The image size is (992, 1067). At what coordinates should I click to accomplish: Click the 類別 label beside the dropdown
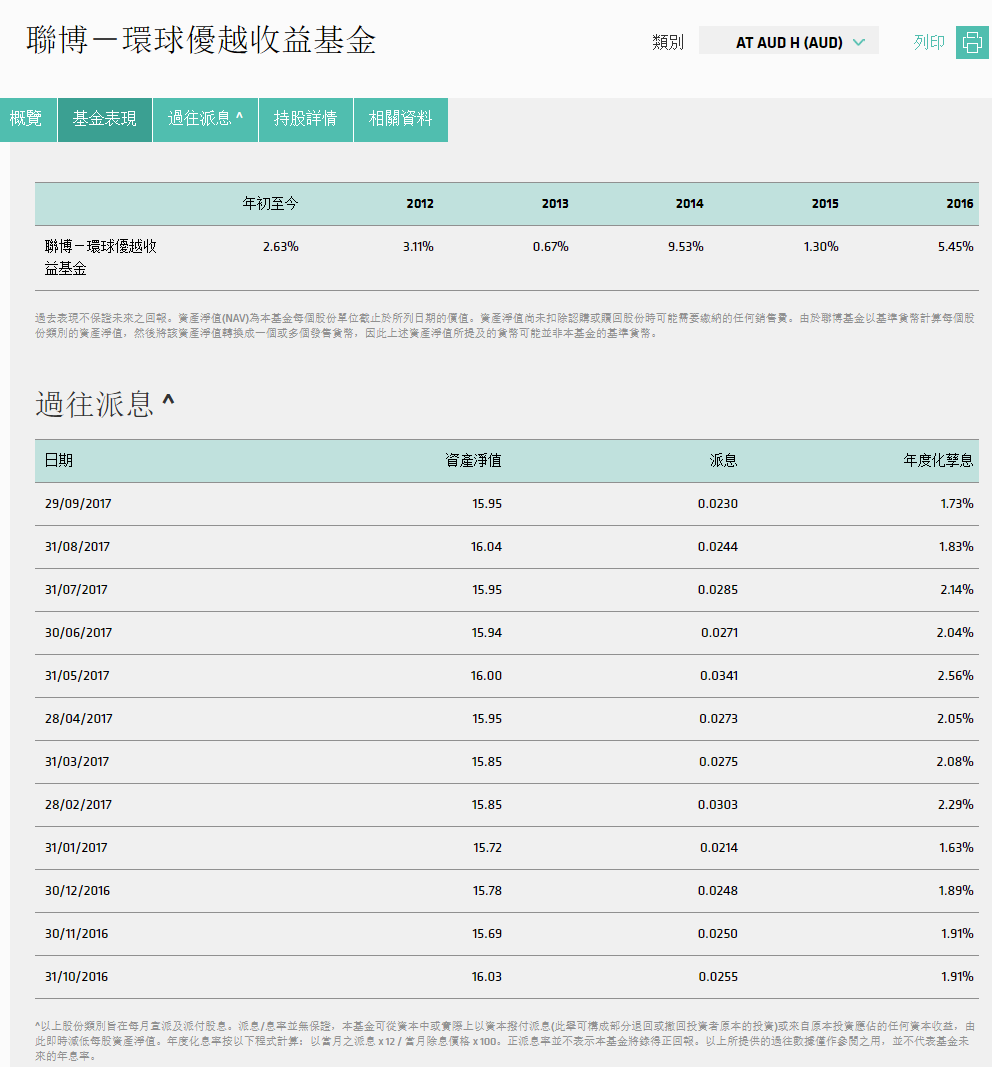(x=667, y=42)
